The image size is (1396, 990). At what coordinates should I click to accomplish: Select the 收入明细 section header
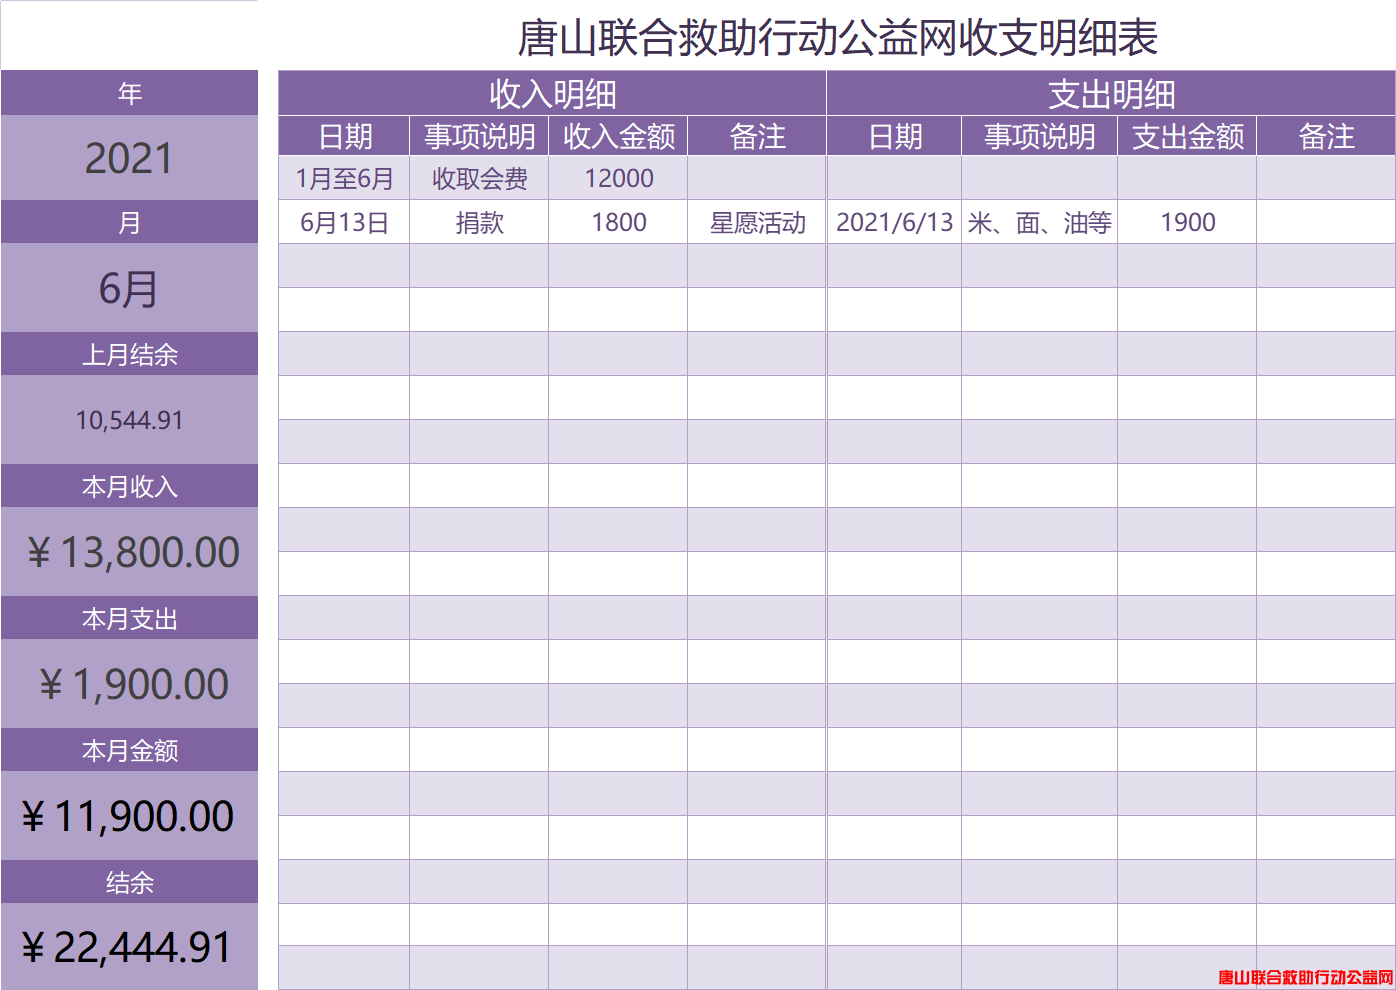(x=552, y=94)
